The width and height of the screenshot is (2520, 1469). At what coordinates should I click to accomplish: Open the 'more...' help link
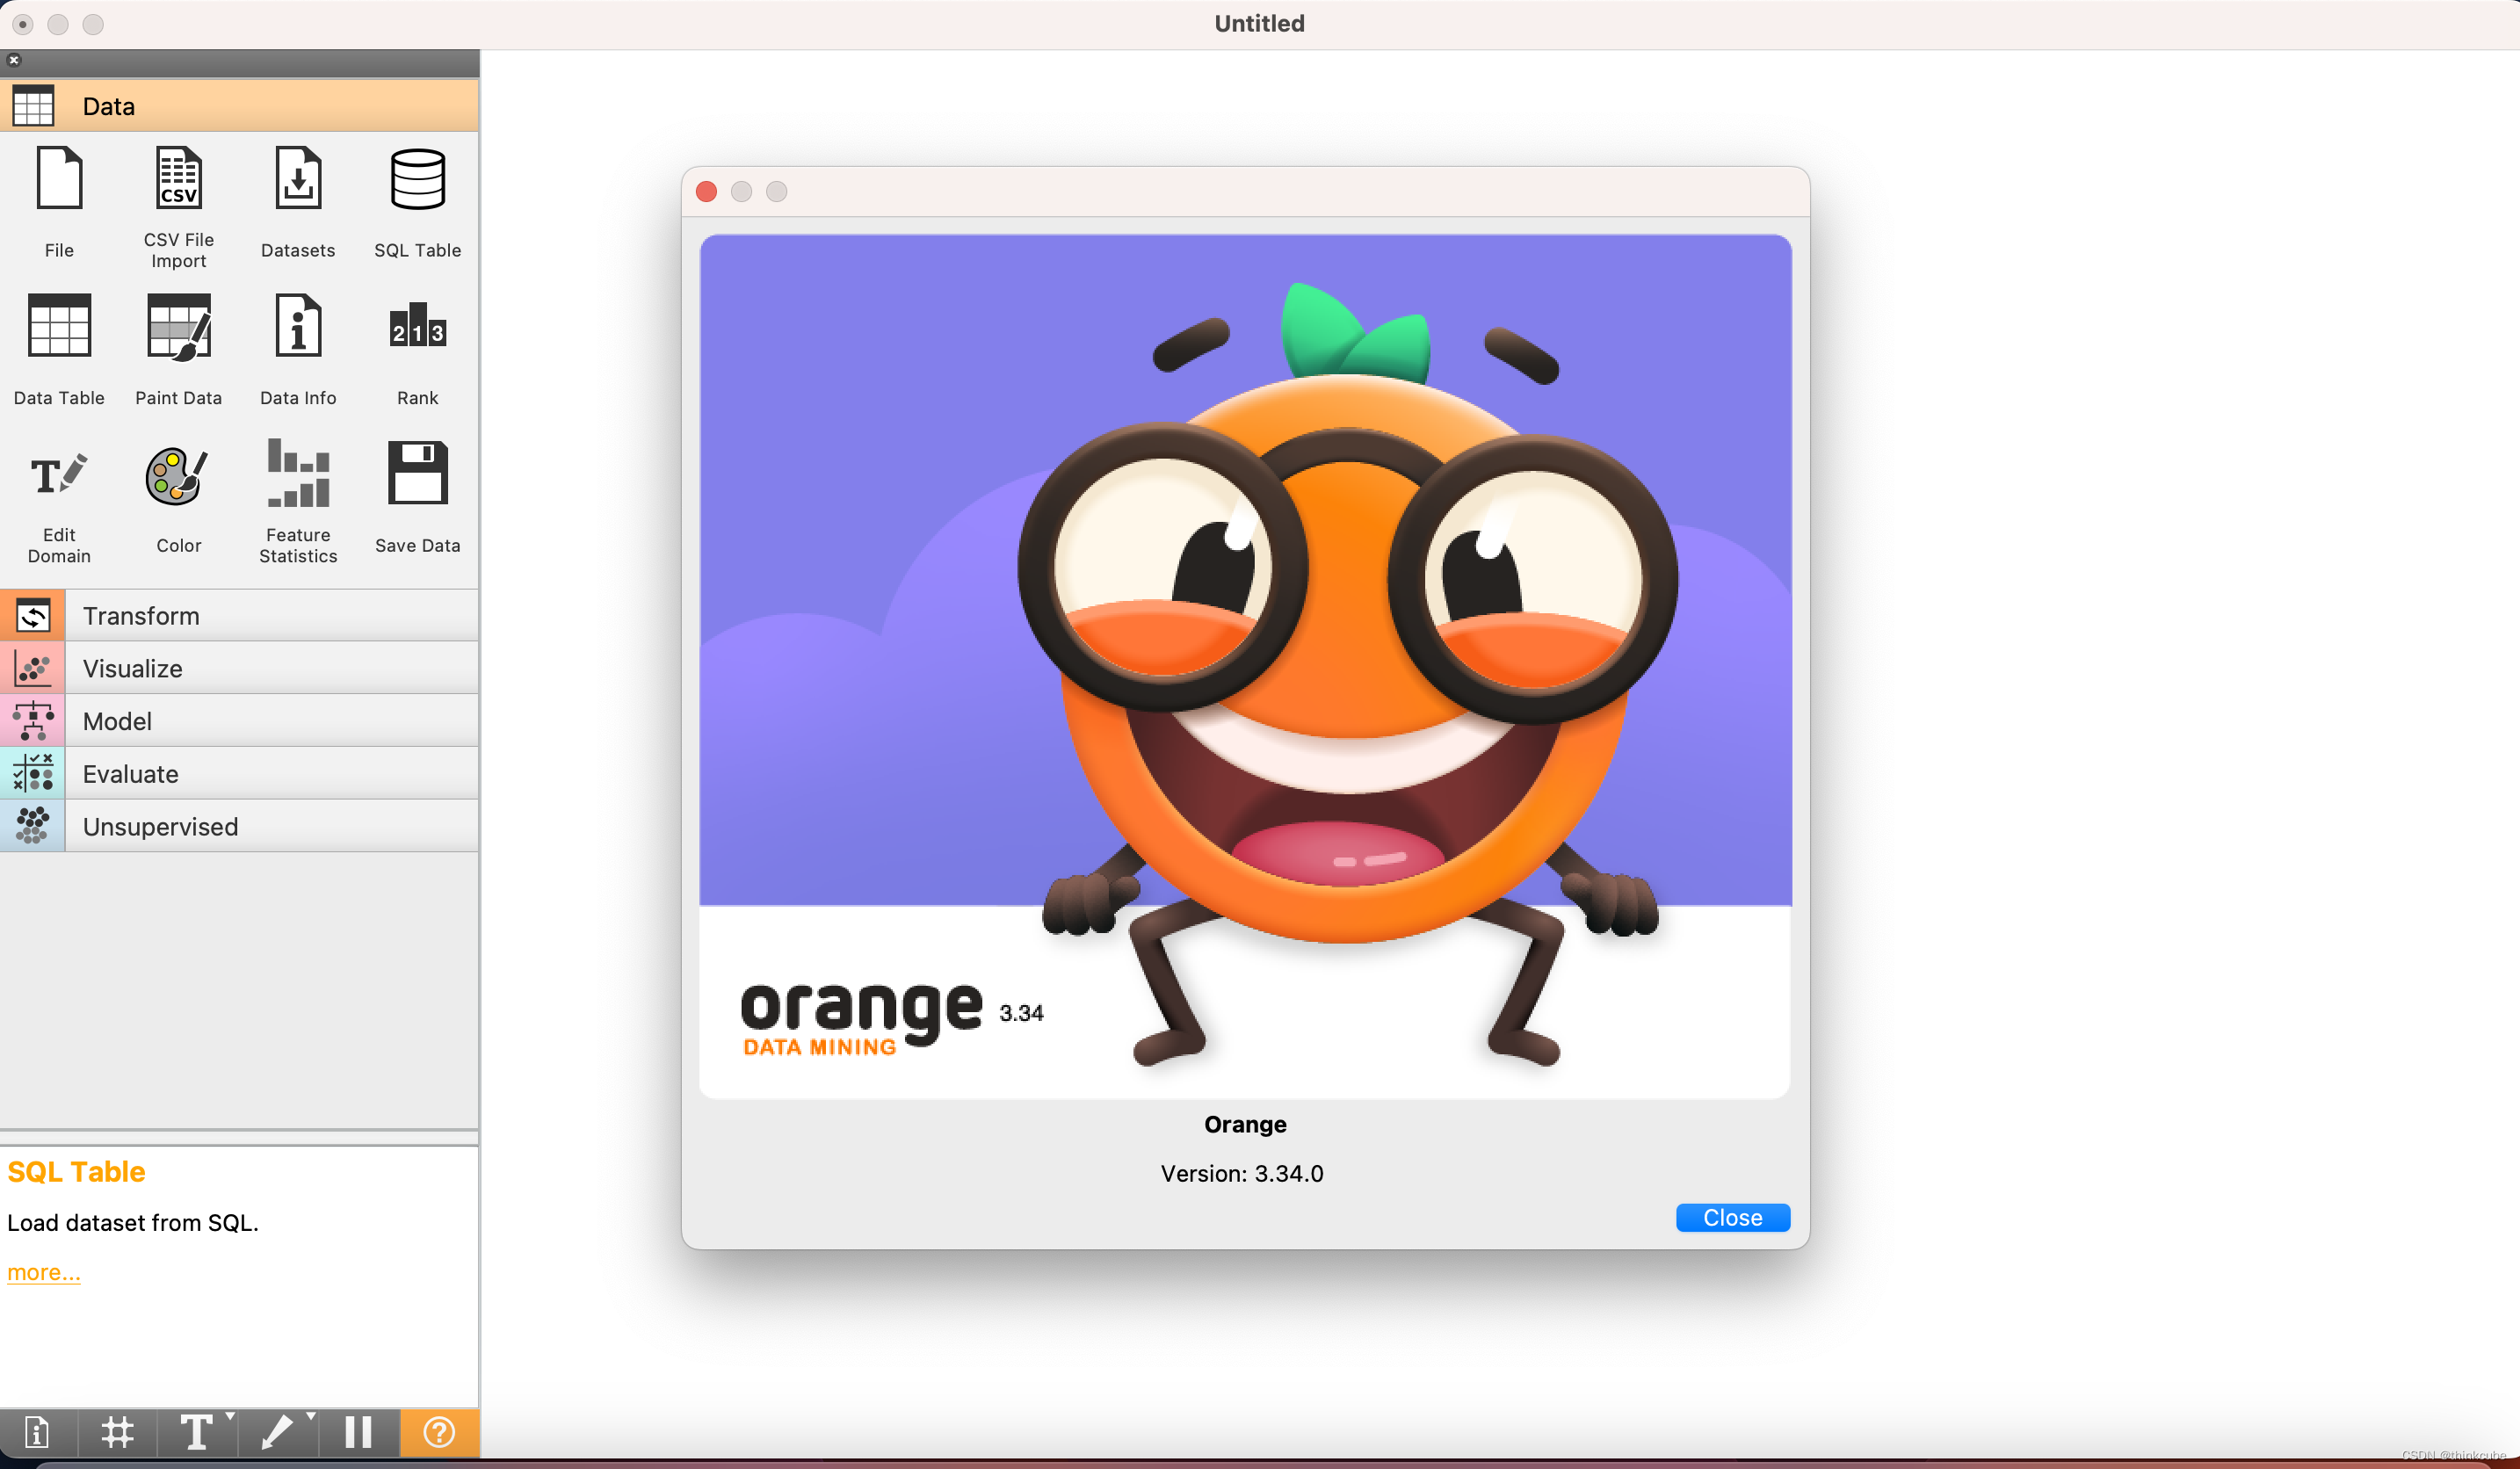44,1272
